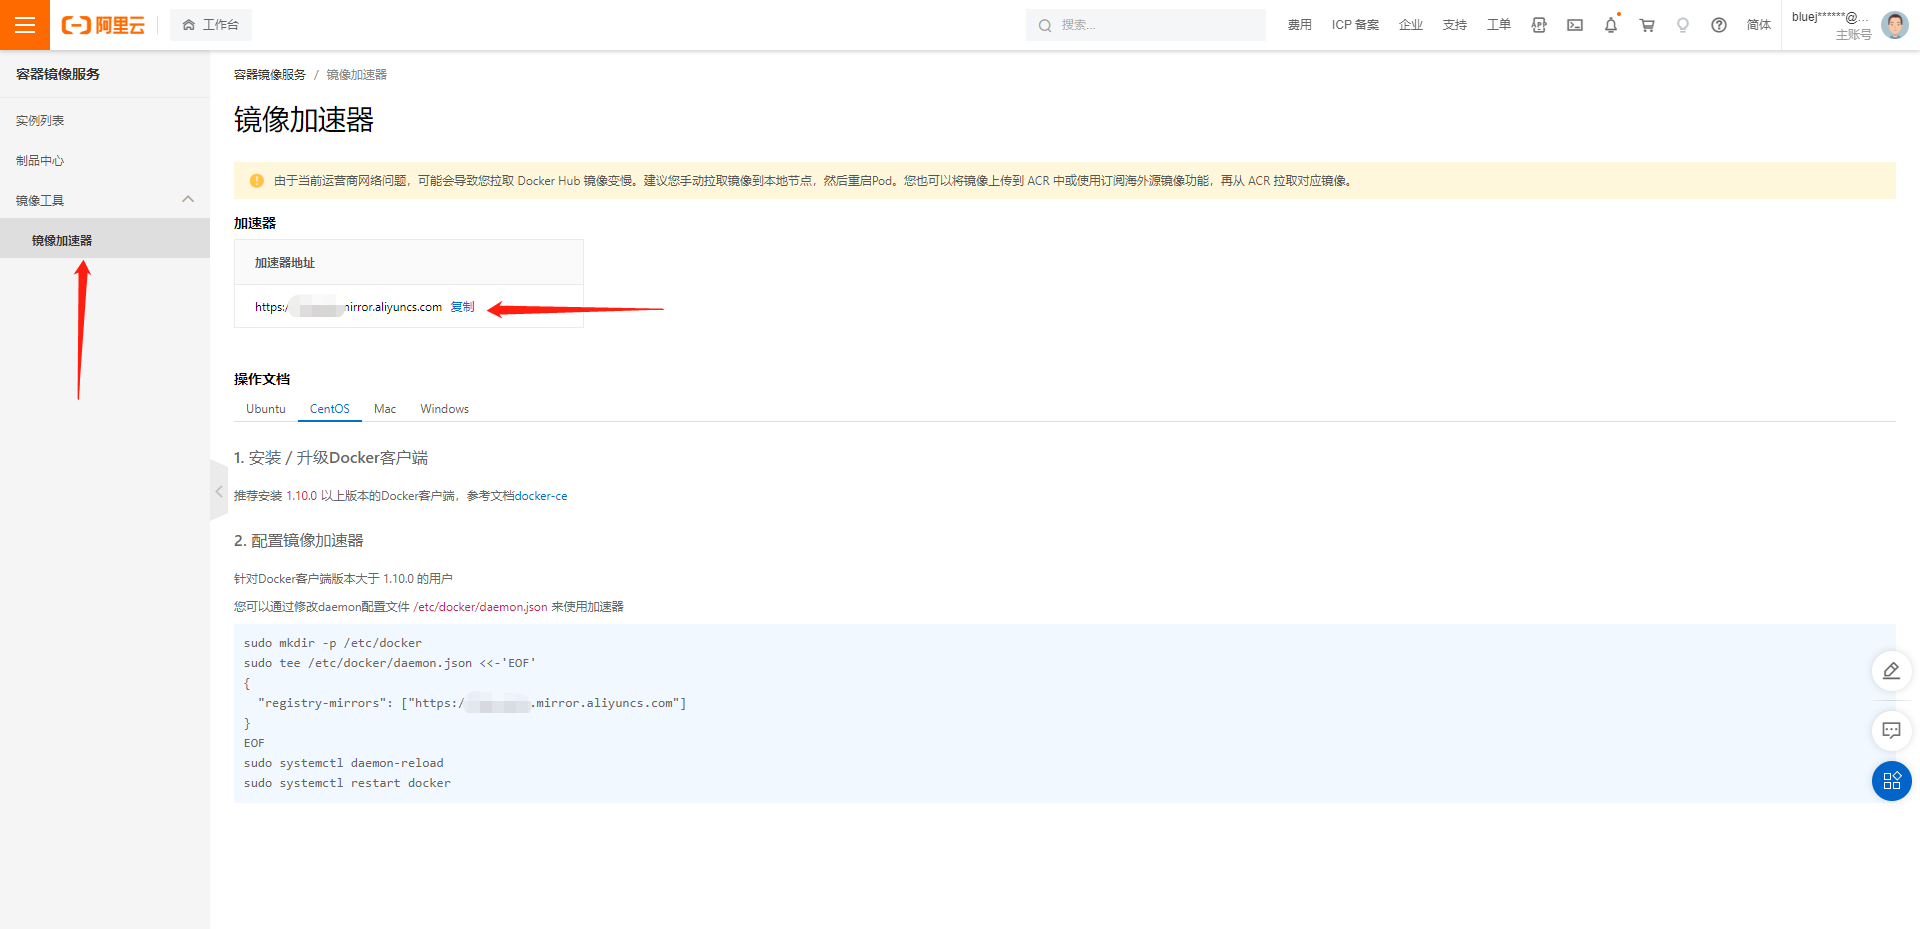Click the 容器镜像服务 breadcrumb link
The image size is (1920, 929).
(270, 75)
